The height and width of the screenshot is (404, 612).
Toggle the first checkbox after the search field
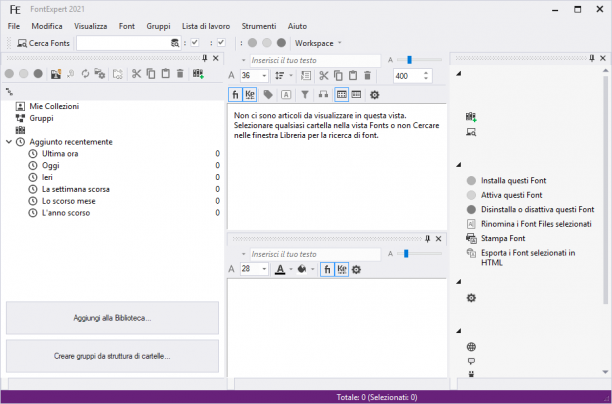click(195, 43)
